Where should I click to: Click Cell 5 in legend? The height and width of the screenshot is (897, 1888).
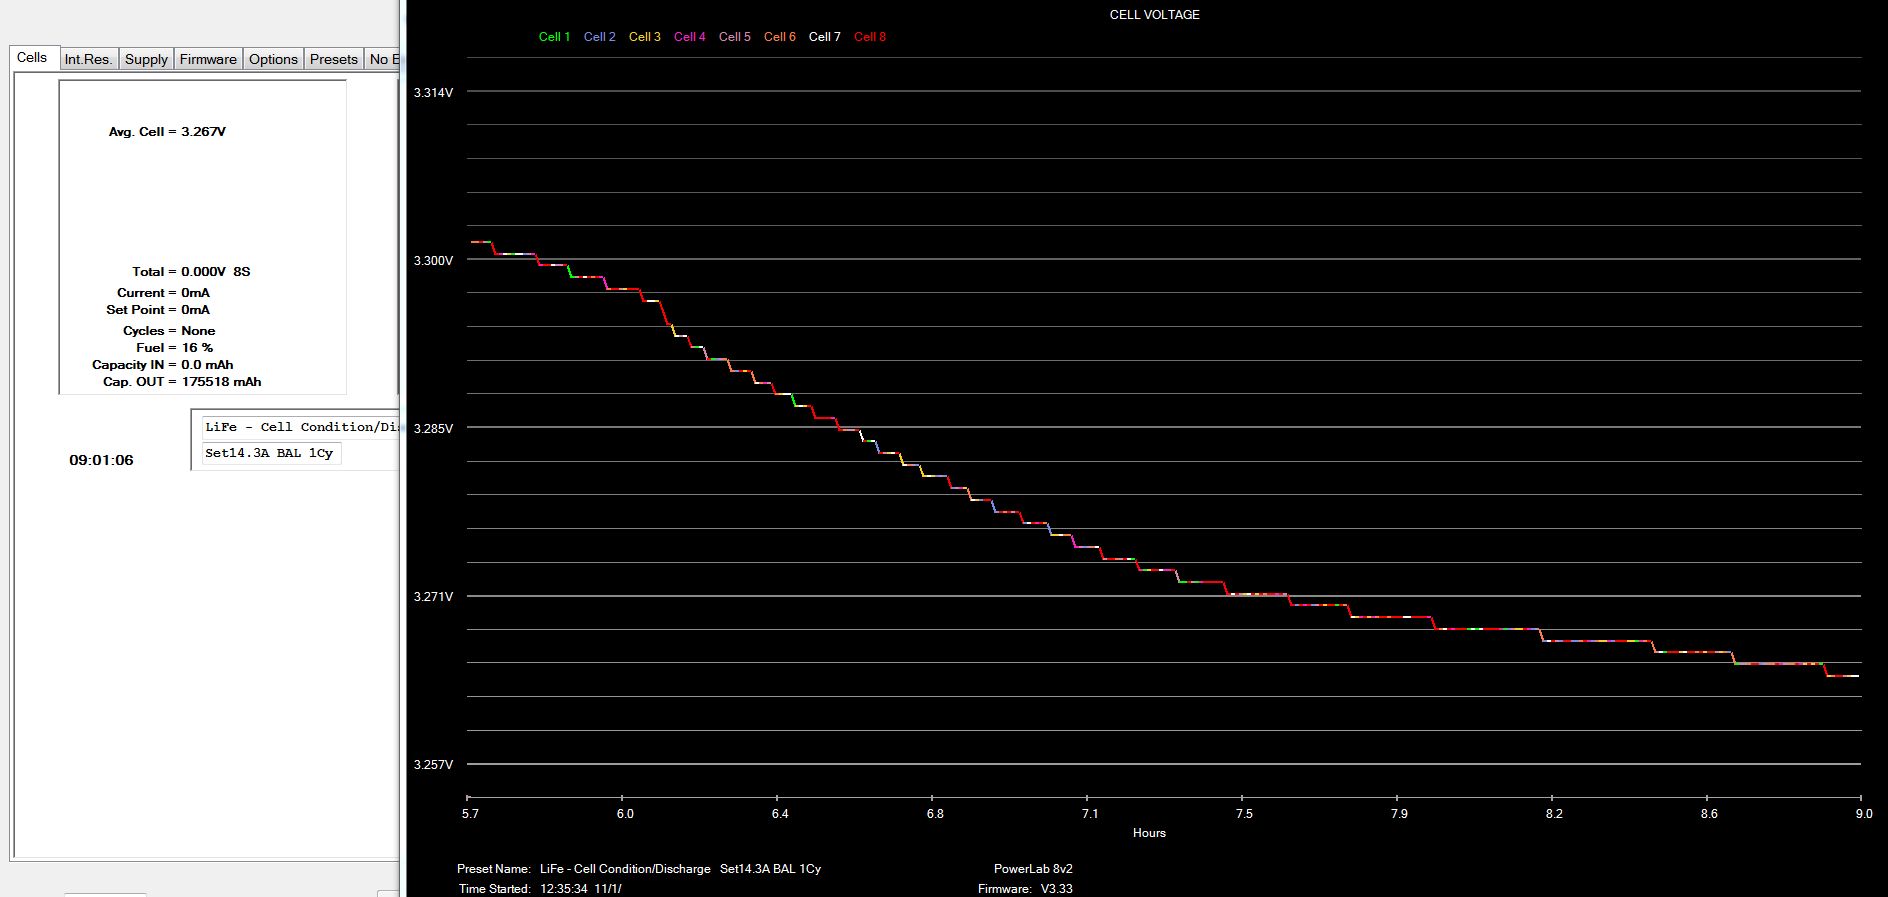coord(734,37)
